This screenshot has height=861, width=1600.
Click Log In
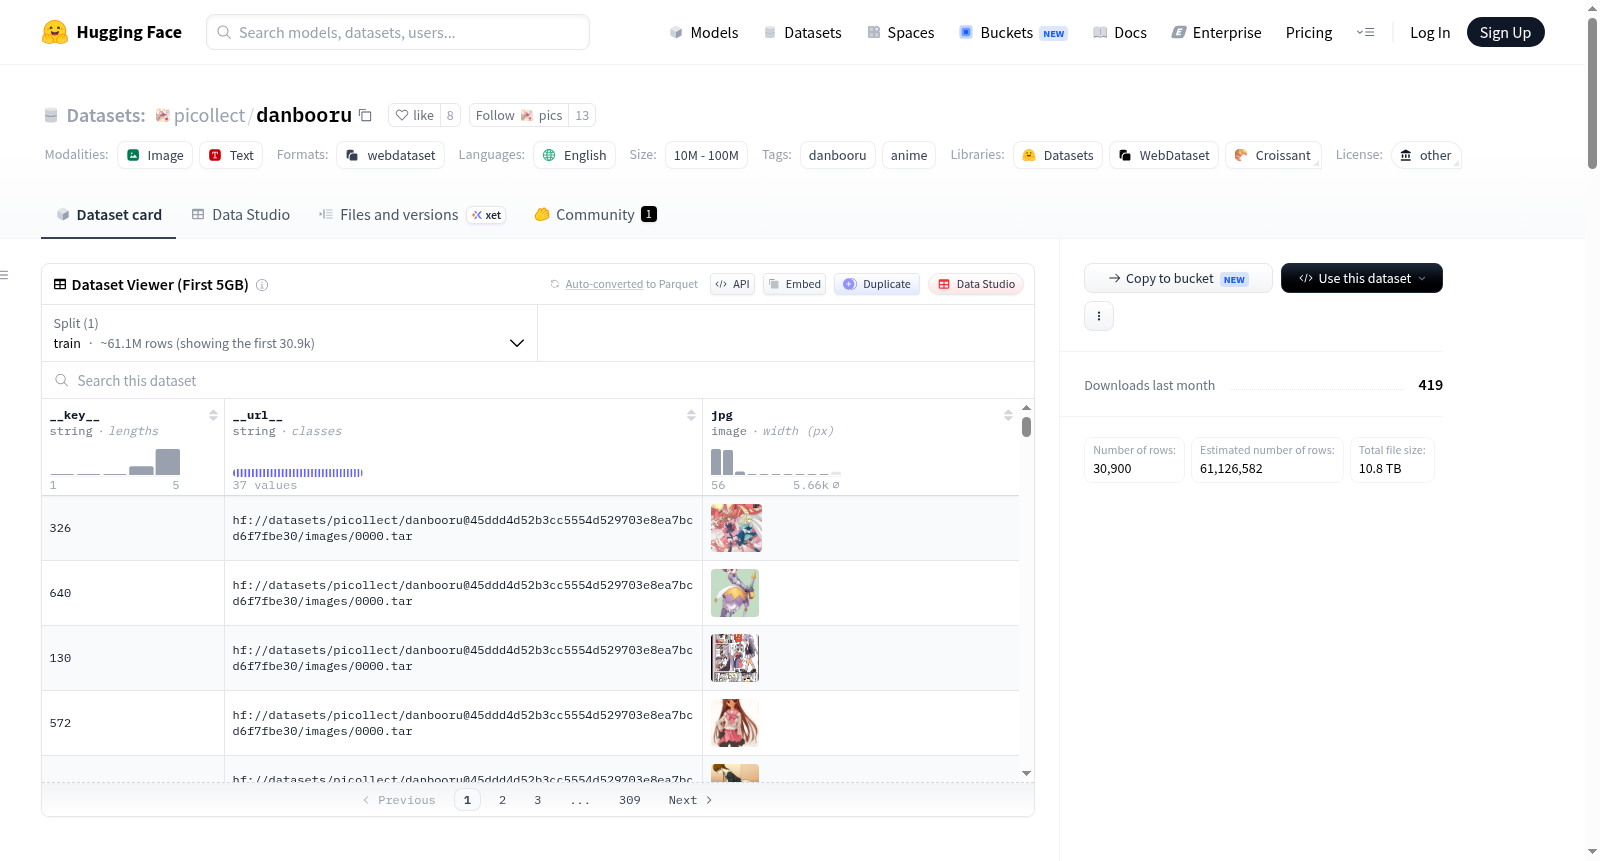[1430, 32]
